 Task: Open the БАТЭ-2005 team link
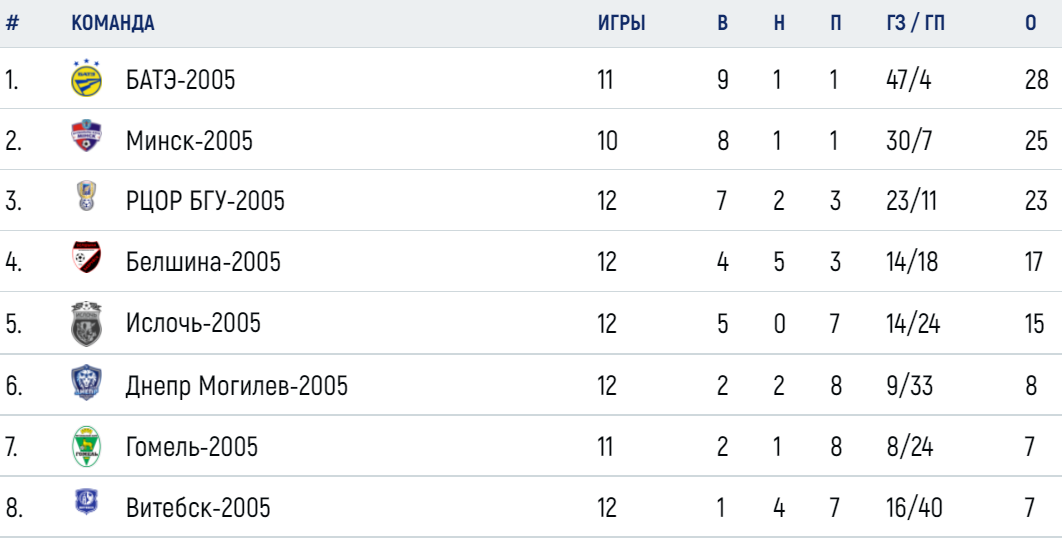[x=180, y=80]
